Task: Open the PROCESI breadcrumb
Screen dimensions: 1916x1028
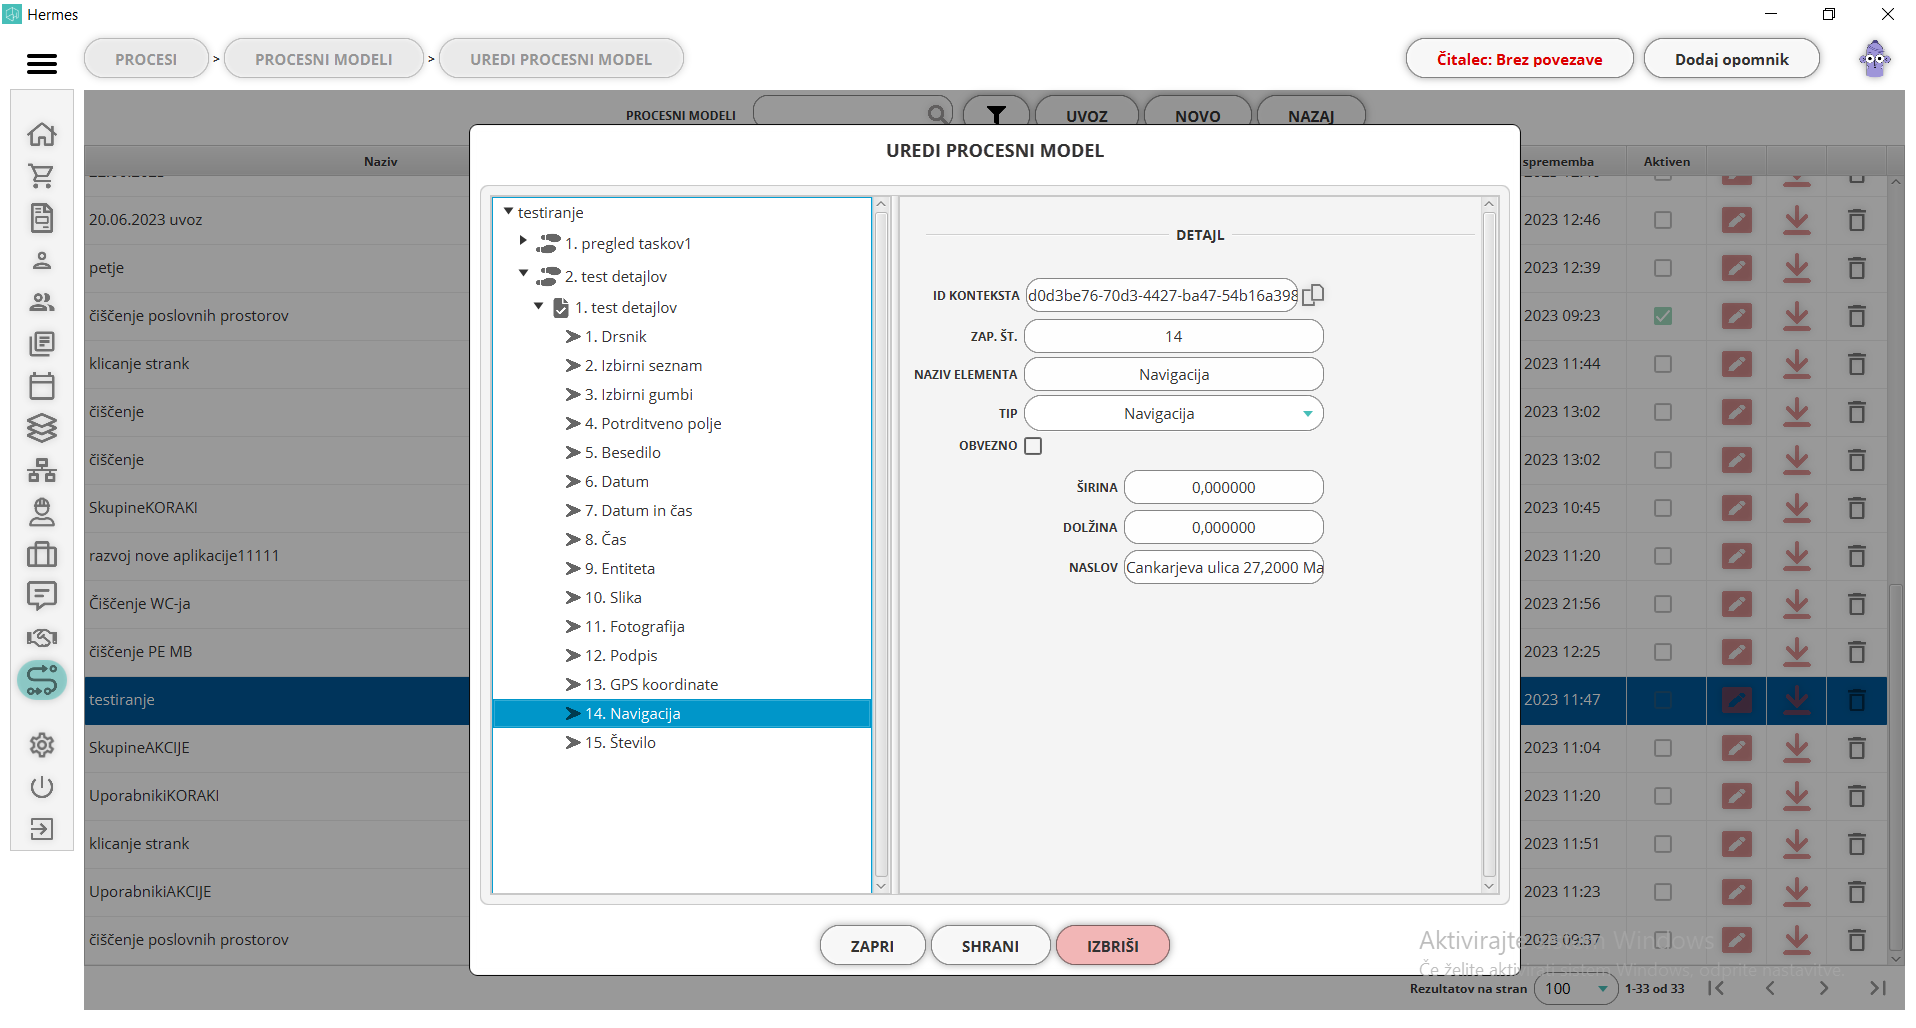Action: [146, 59]
